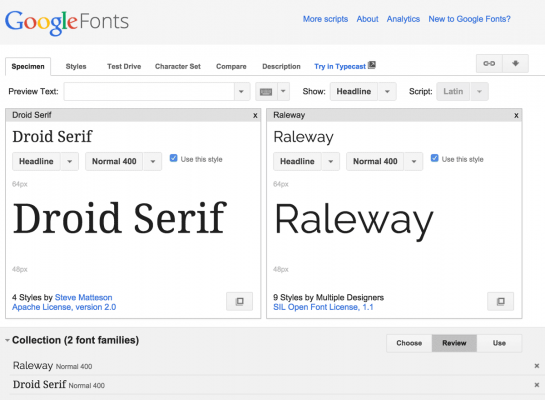Click the Preview Text input field
Viewport: 545px width, 400px height.
(x=149, y=92)
